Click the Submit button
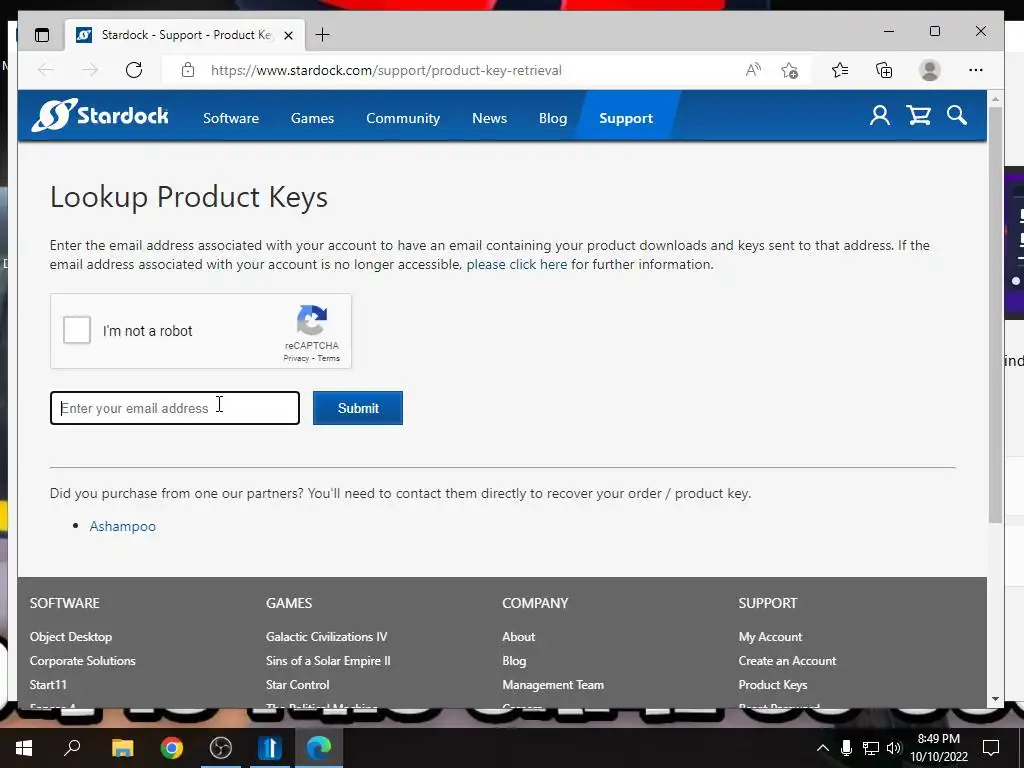 click(x=358, y=408)
